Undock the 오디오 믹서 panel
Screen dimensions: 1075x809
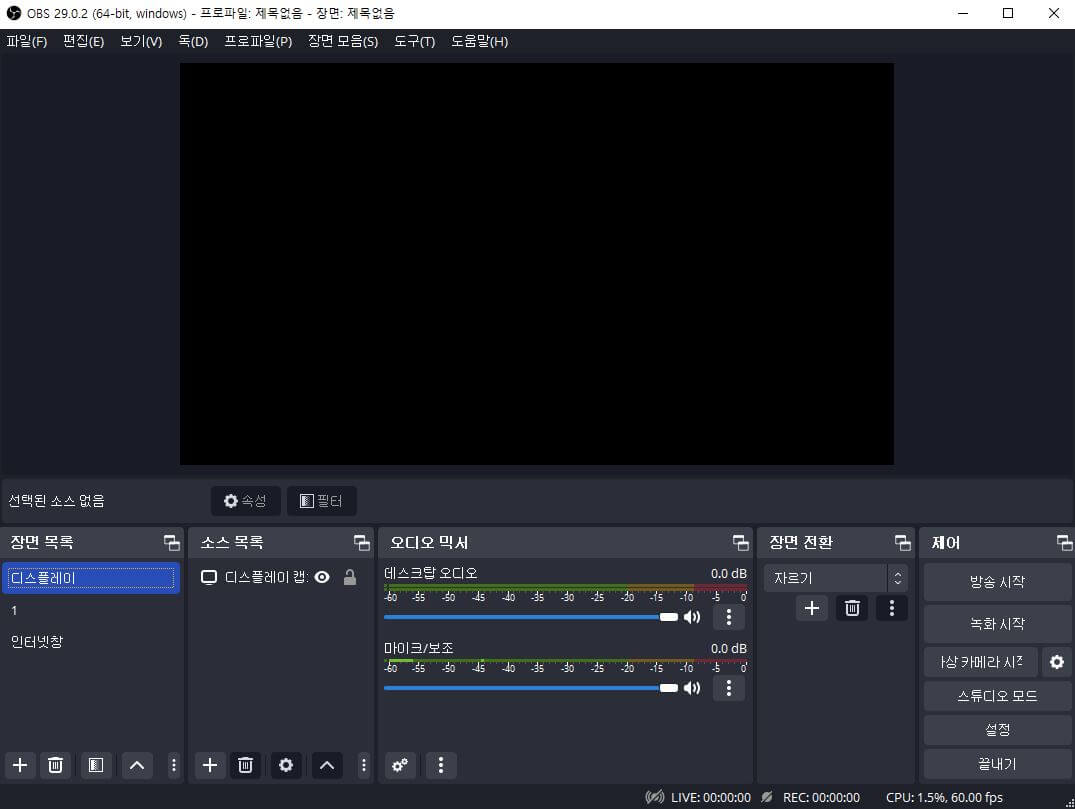click(740, 543)
